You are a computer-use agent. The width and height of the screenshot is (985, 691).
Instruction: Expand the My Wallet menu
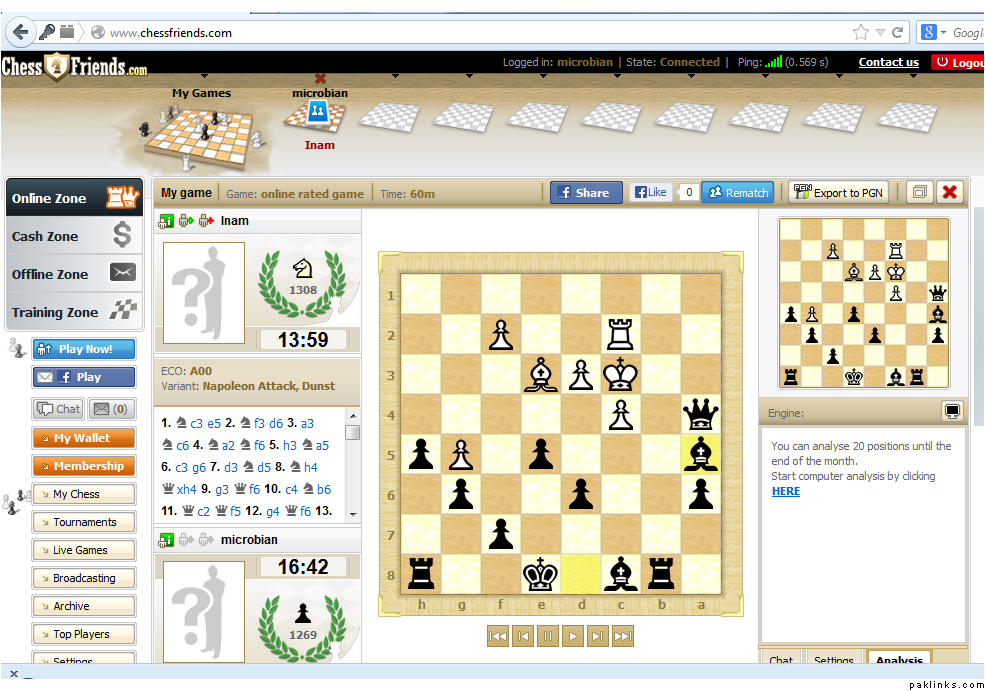coord(84,438)
